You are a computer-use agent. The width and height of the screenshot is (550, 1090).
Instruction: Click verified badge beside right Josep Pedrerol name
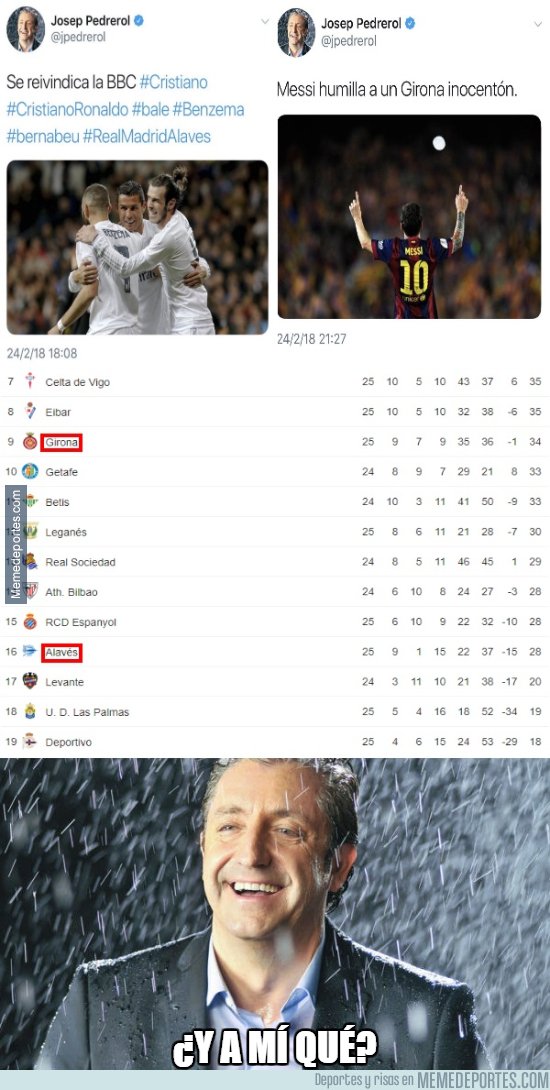(410, 23)
